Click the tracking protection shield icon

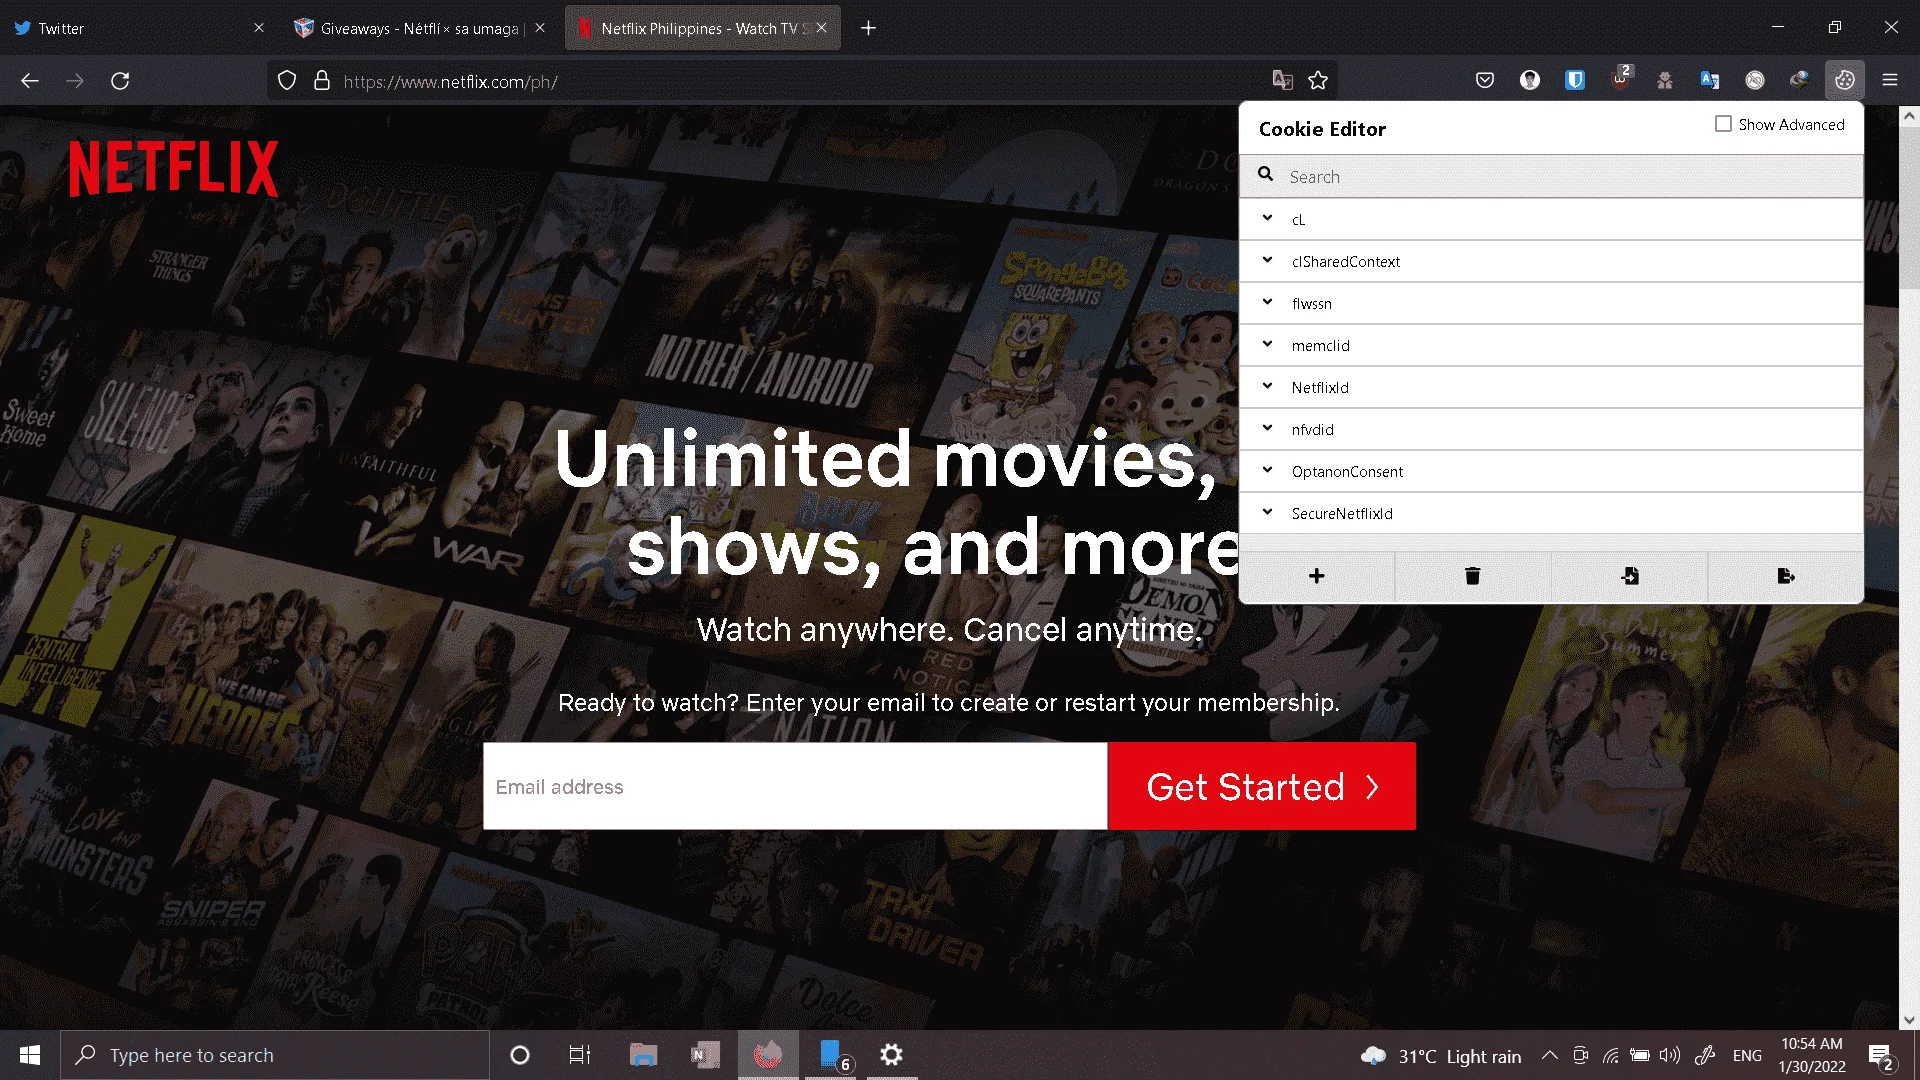(287, 81)
